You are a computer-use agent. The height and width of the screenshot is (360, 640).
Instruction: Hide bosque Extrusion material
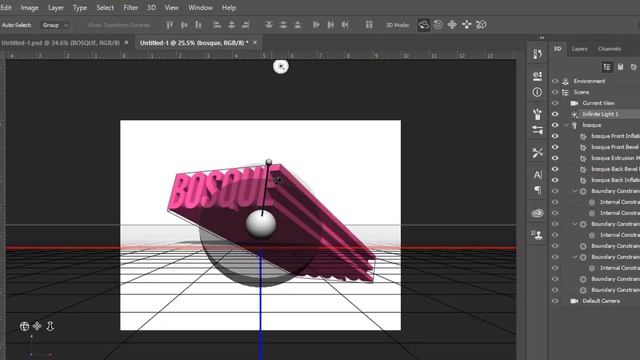tap(555, 158)
